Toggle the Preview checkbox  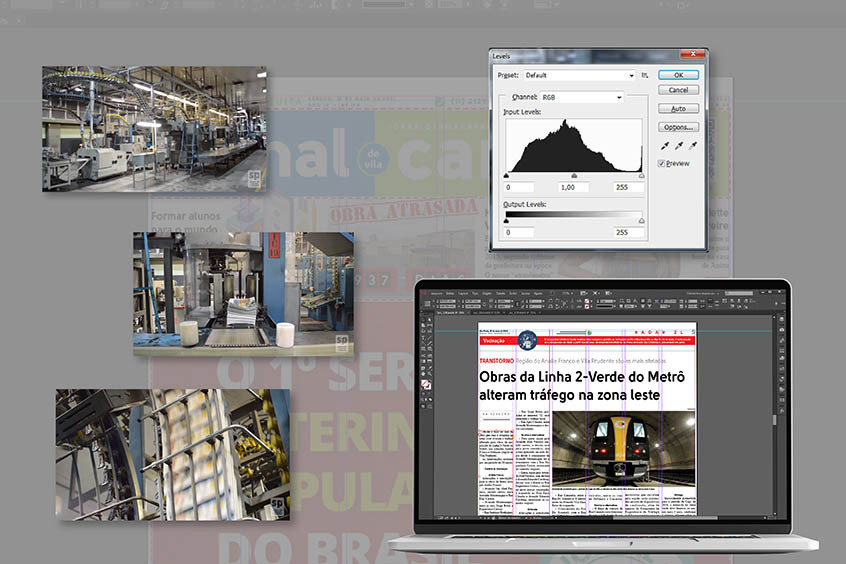point(662,163)
